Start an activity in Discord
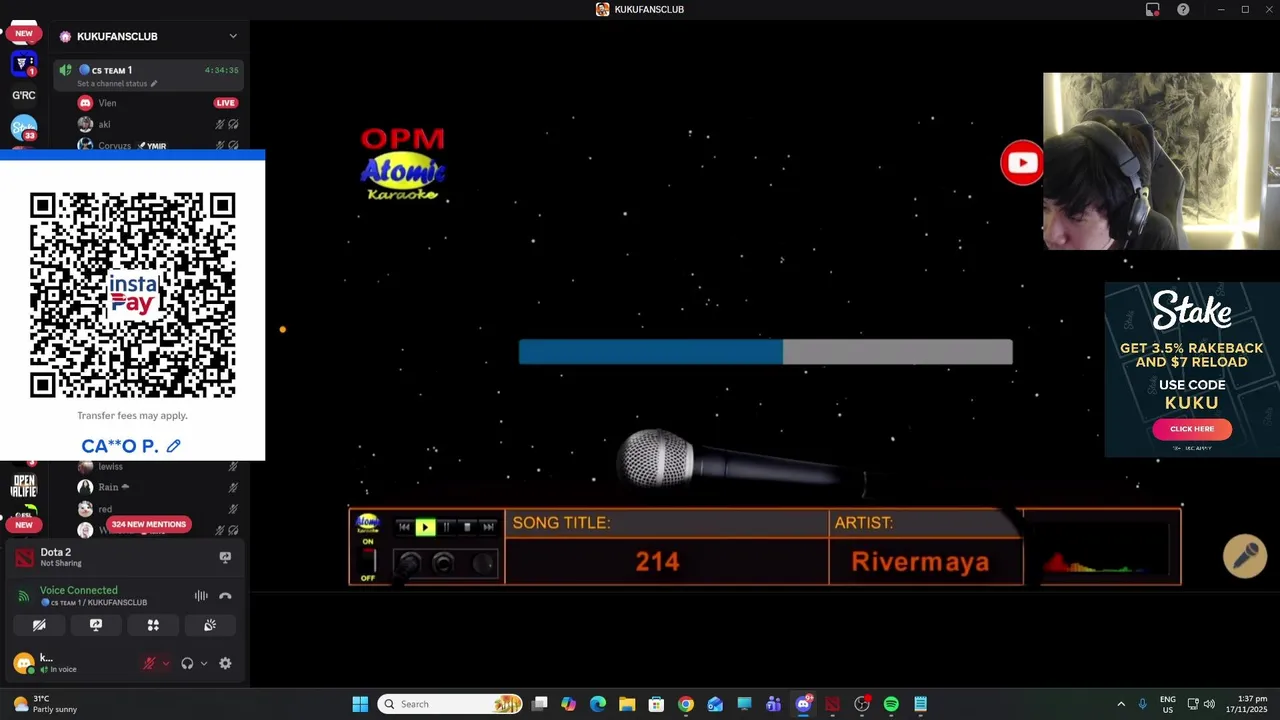The image size is (1280, 720). pyautogui.click(x=153, y=625)
